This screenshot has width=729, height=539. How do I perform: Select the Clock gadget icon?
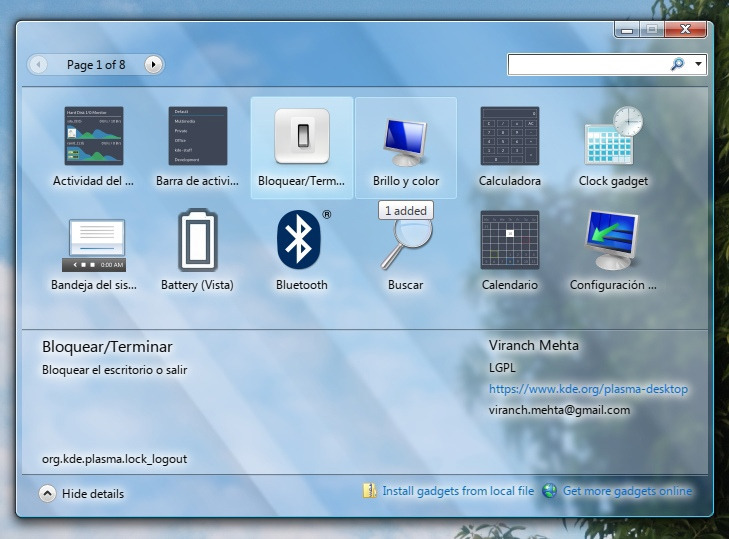[613, 136]
